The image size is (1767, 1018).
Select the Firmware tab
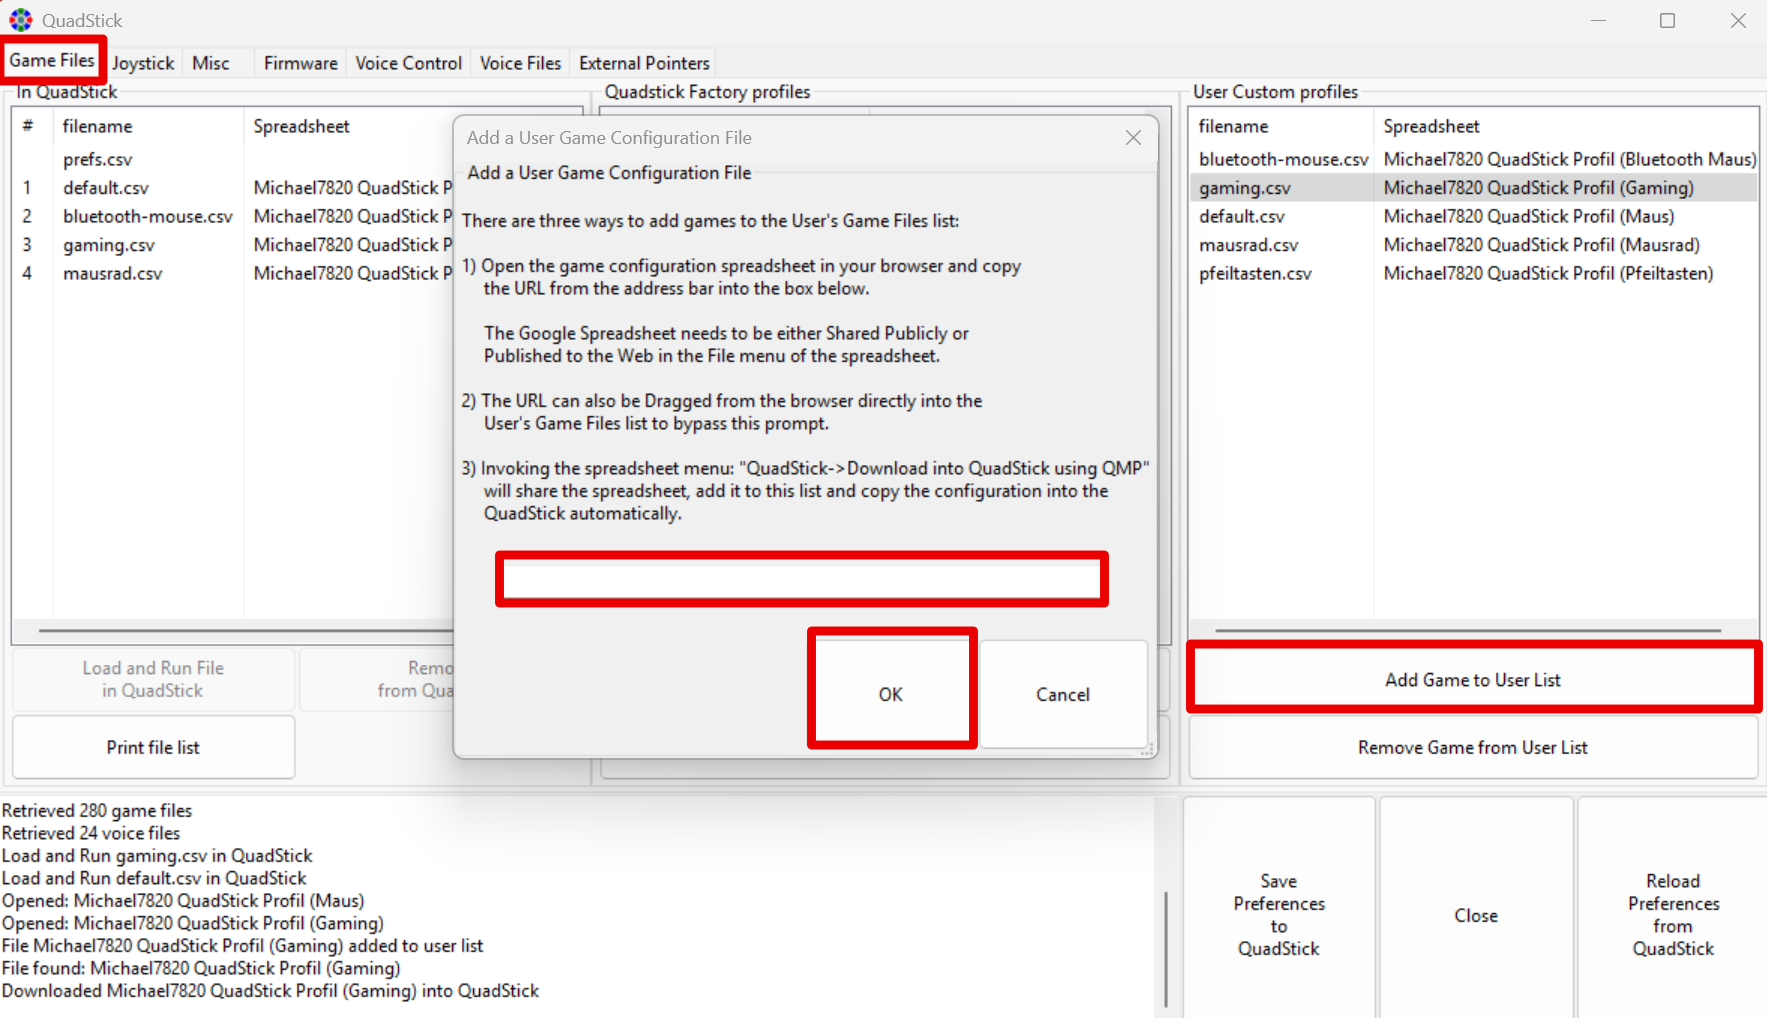click(x=300, y=63)
